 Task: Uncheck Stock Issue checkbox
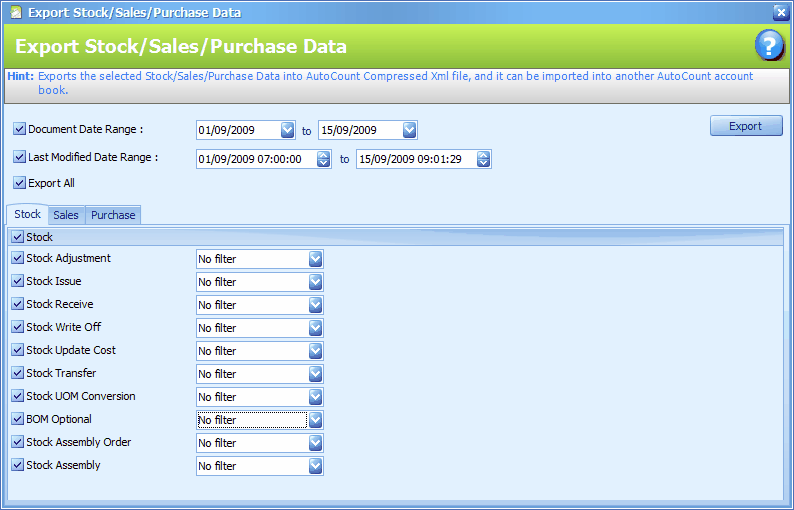click(17, 281)
